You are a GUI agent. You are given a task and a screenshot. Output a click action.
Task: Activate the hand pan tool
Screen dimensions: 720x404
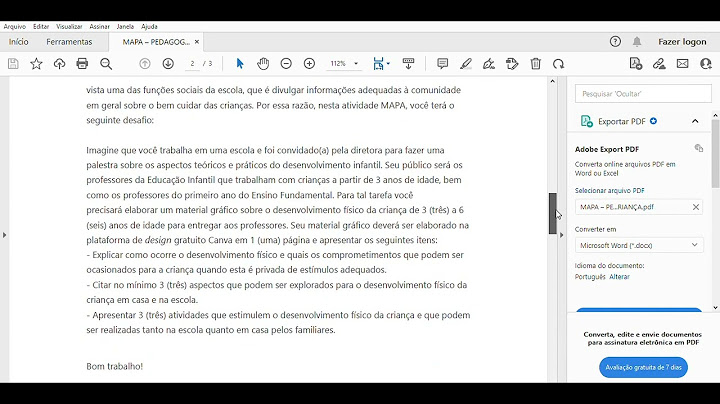point(263,64)
